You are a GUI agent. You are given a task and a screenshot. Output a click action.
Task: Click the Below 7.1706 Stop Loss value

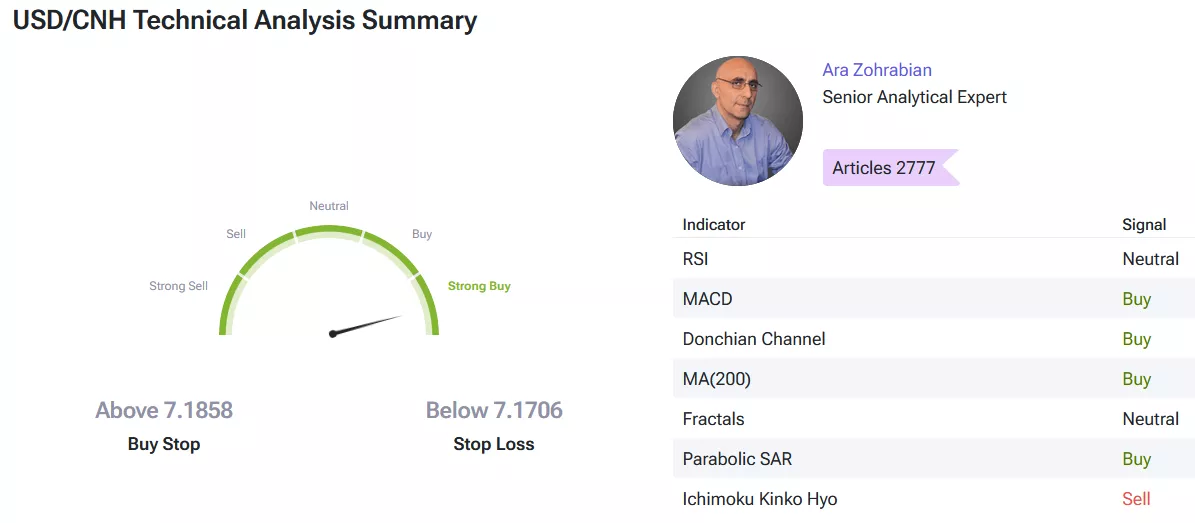(x=494, y=411)
